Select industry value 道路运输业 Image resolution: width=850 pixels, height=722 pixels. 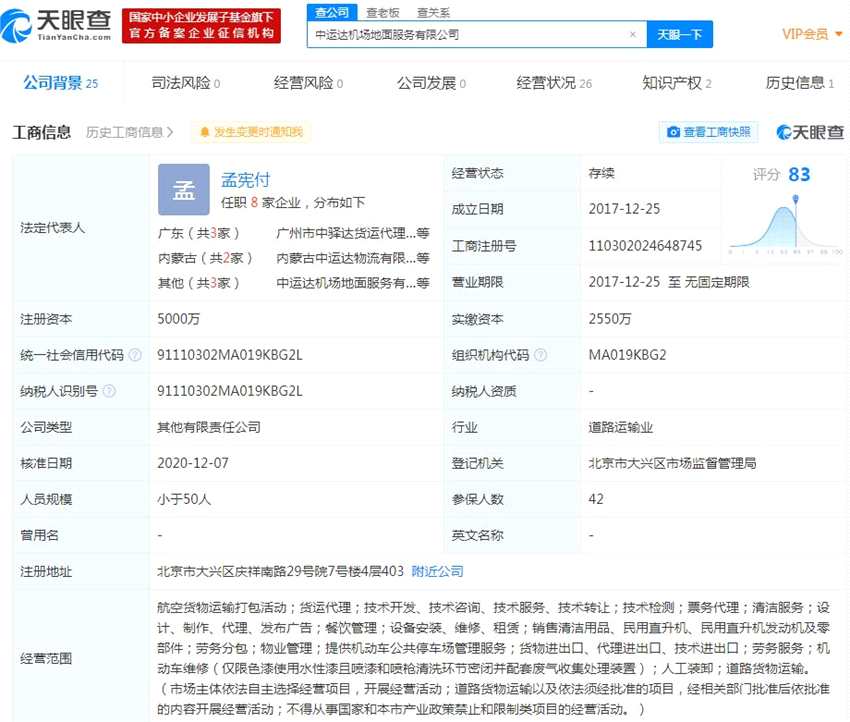click(x=621, y=427)
